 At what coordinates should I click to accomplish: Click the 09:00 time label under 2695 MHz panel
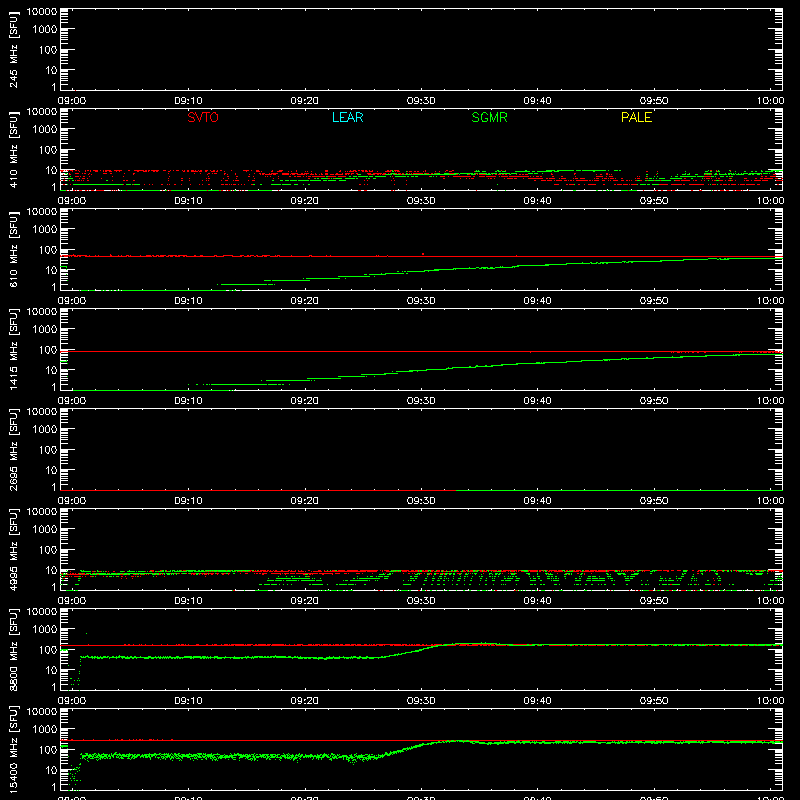coord(71,501)
